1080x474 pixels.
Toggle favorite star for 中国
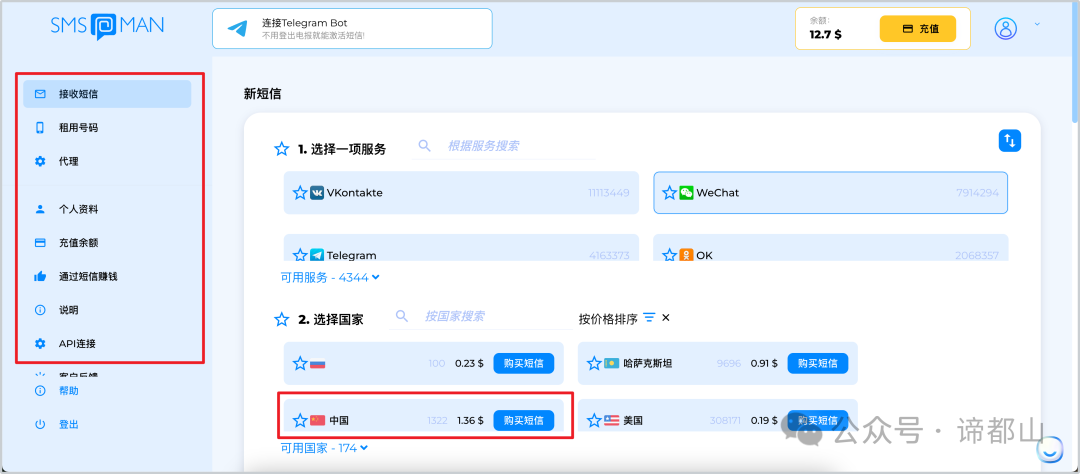click(299, 421)
